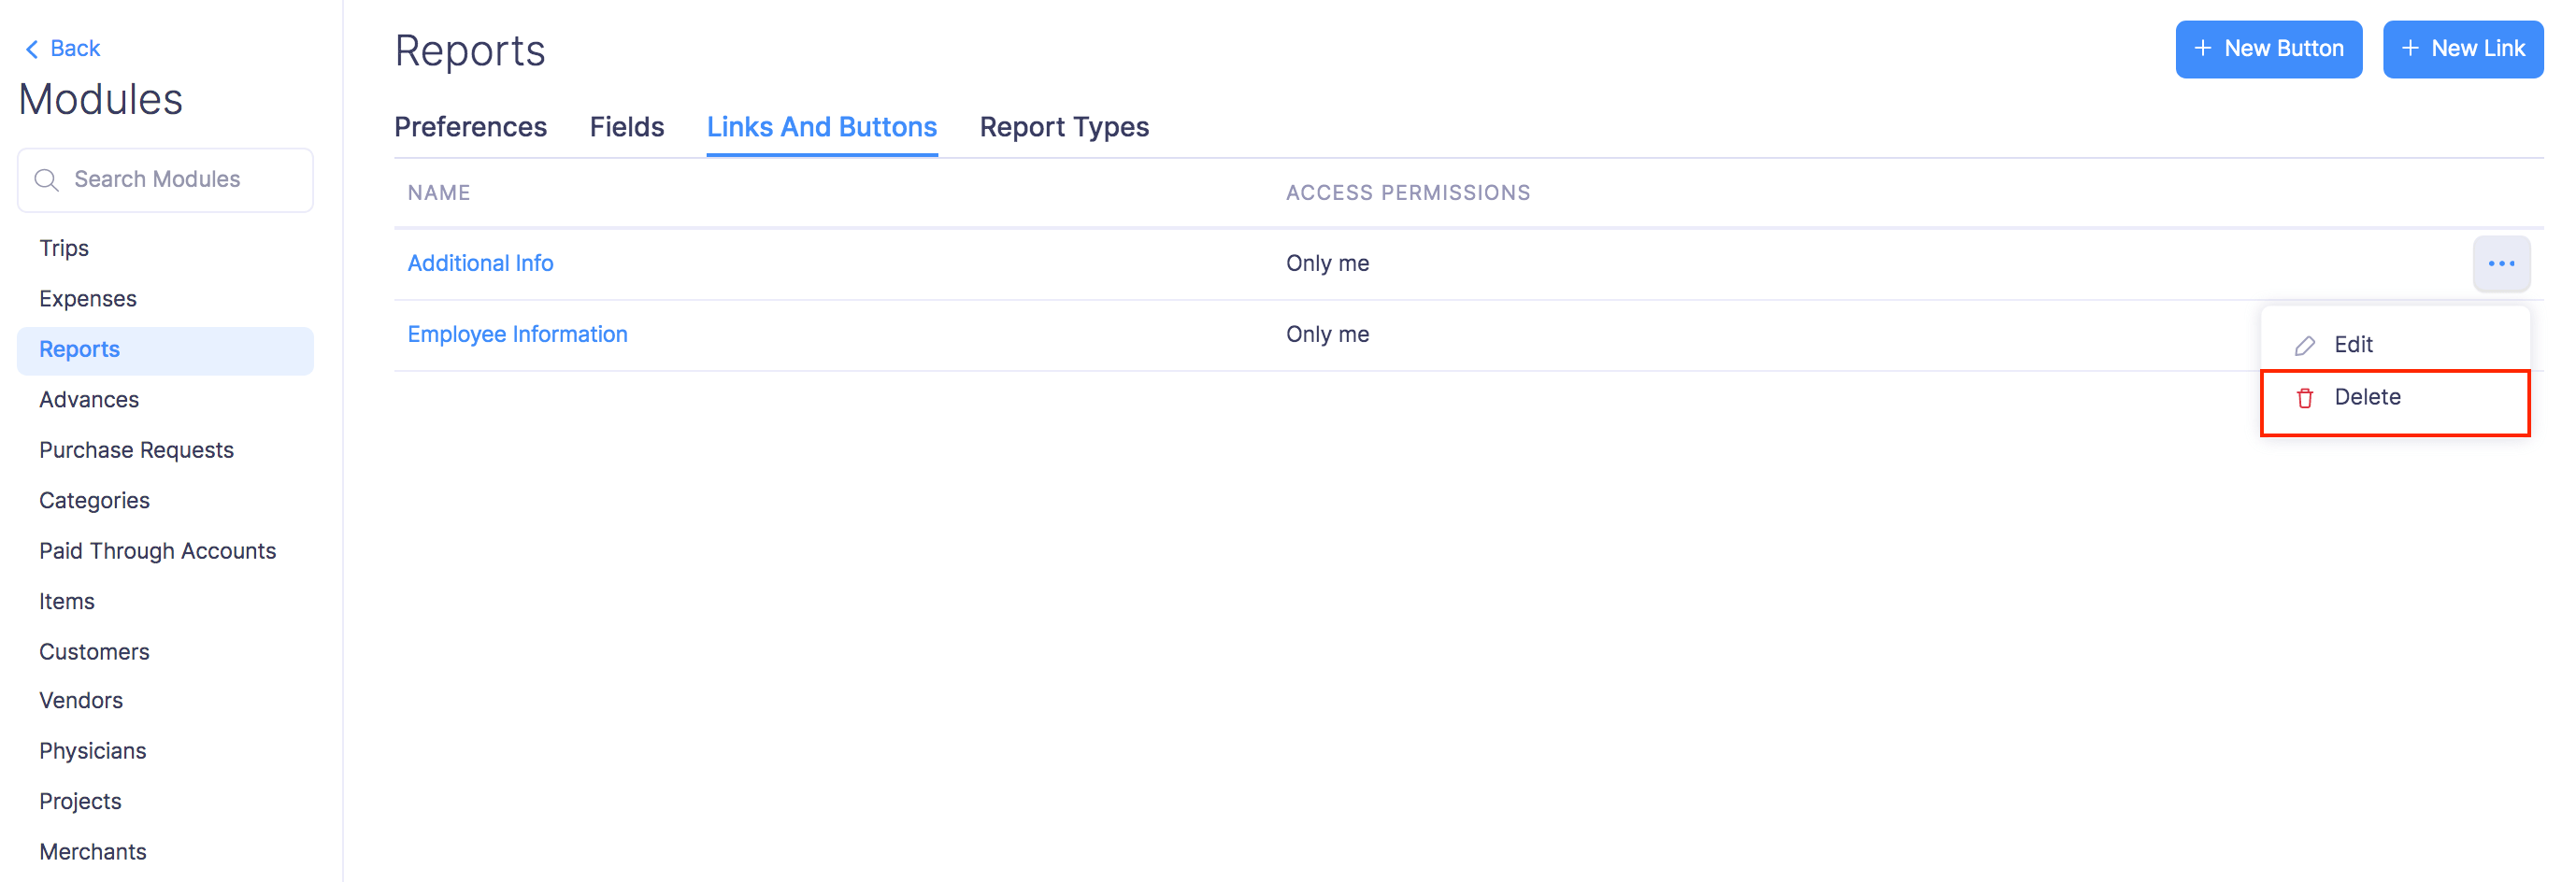This screenshot has height=882, width=2576.
Task: Click the search magnifier icon
Action: [x=46, y=180]
